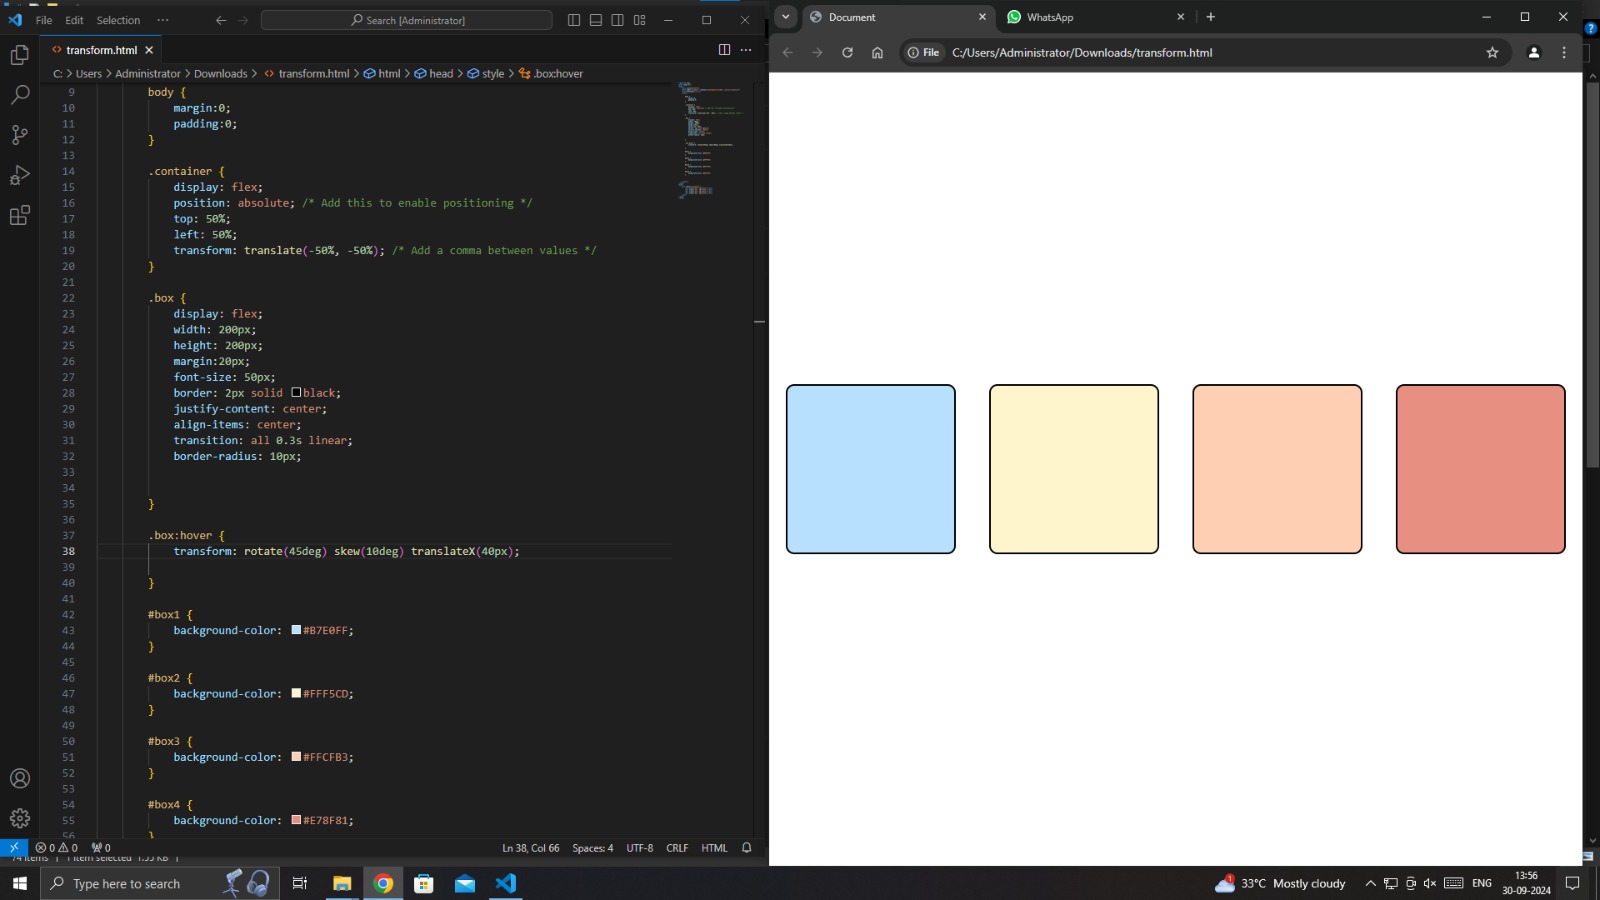This screenshot has width=1600, height=900.
Task: Open the Manage gear menu in VS Code
Action: (x=19, y=818)
